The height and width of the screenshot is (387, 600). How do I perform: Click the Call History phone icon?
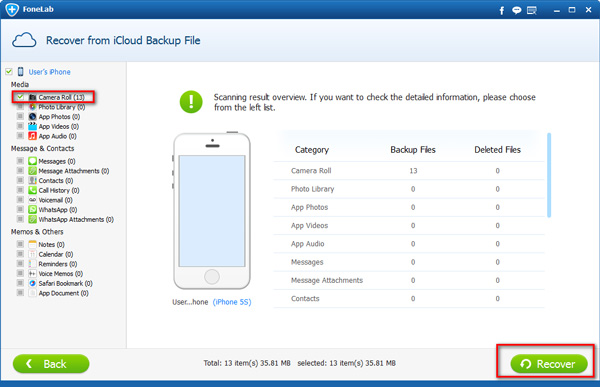pyautogui.click(x=33, y=190)
